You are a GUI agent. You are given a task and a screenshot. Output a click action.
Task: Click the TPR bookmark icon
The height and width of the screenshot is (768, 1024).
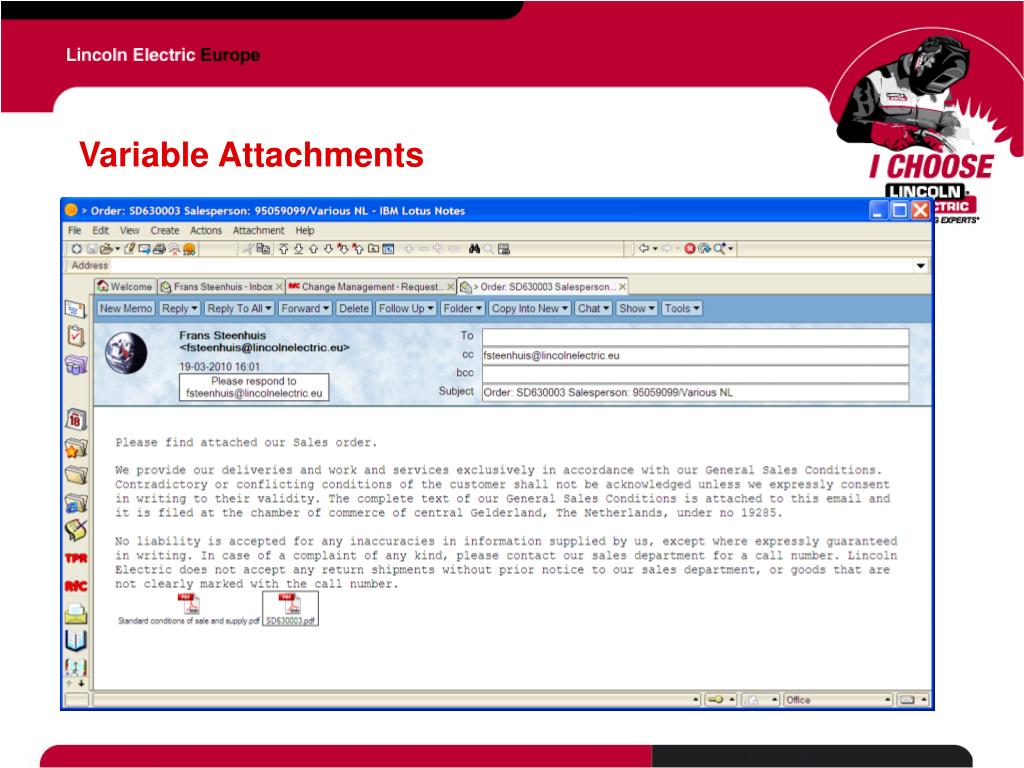click(76, 558)
